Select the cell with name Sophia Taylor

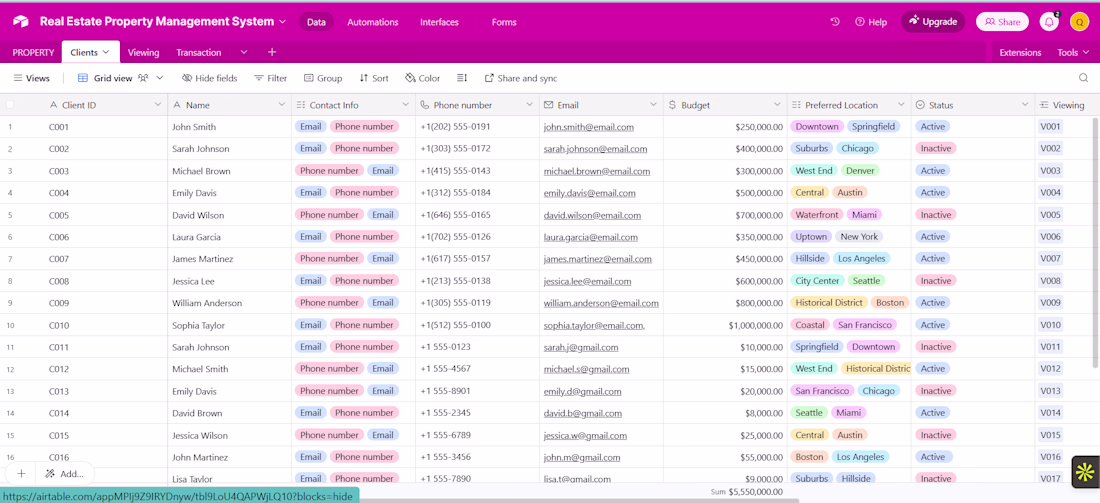229,325
